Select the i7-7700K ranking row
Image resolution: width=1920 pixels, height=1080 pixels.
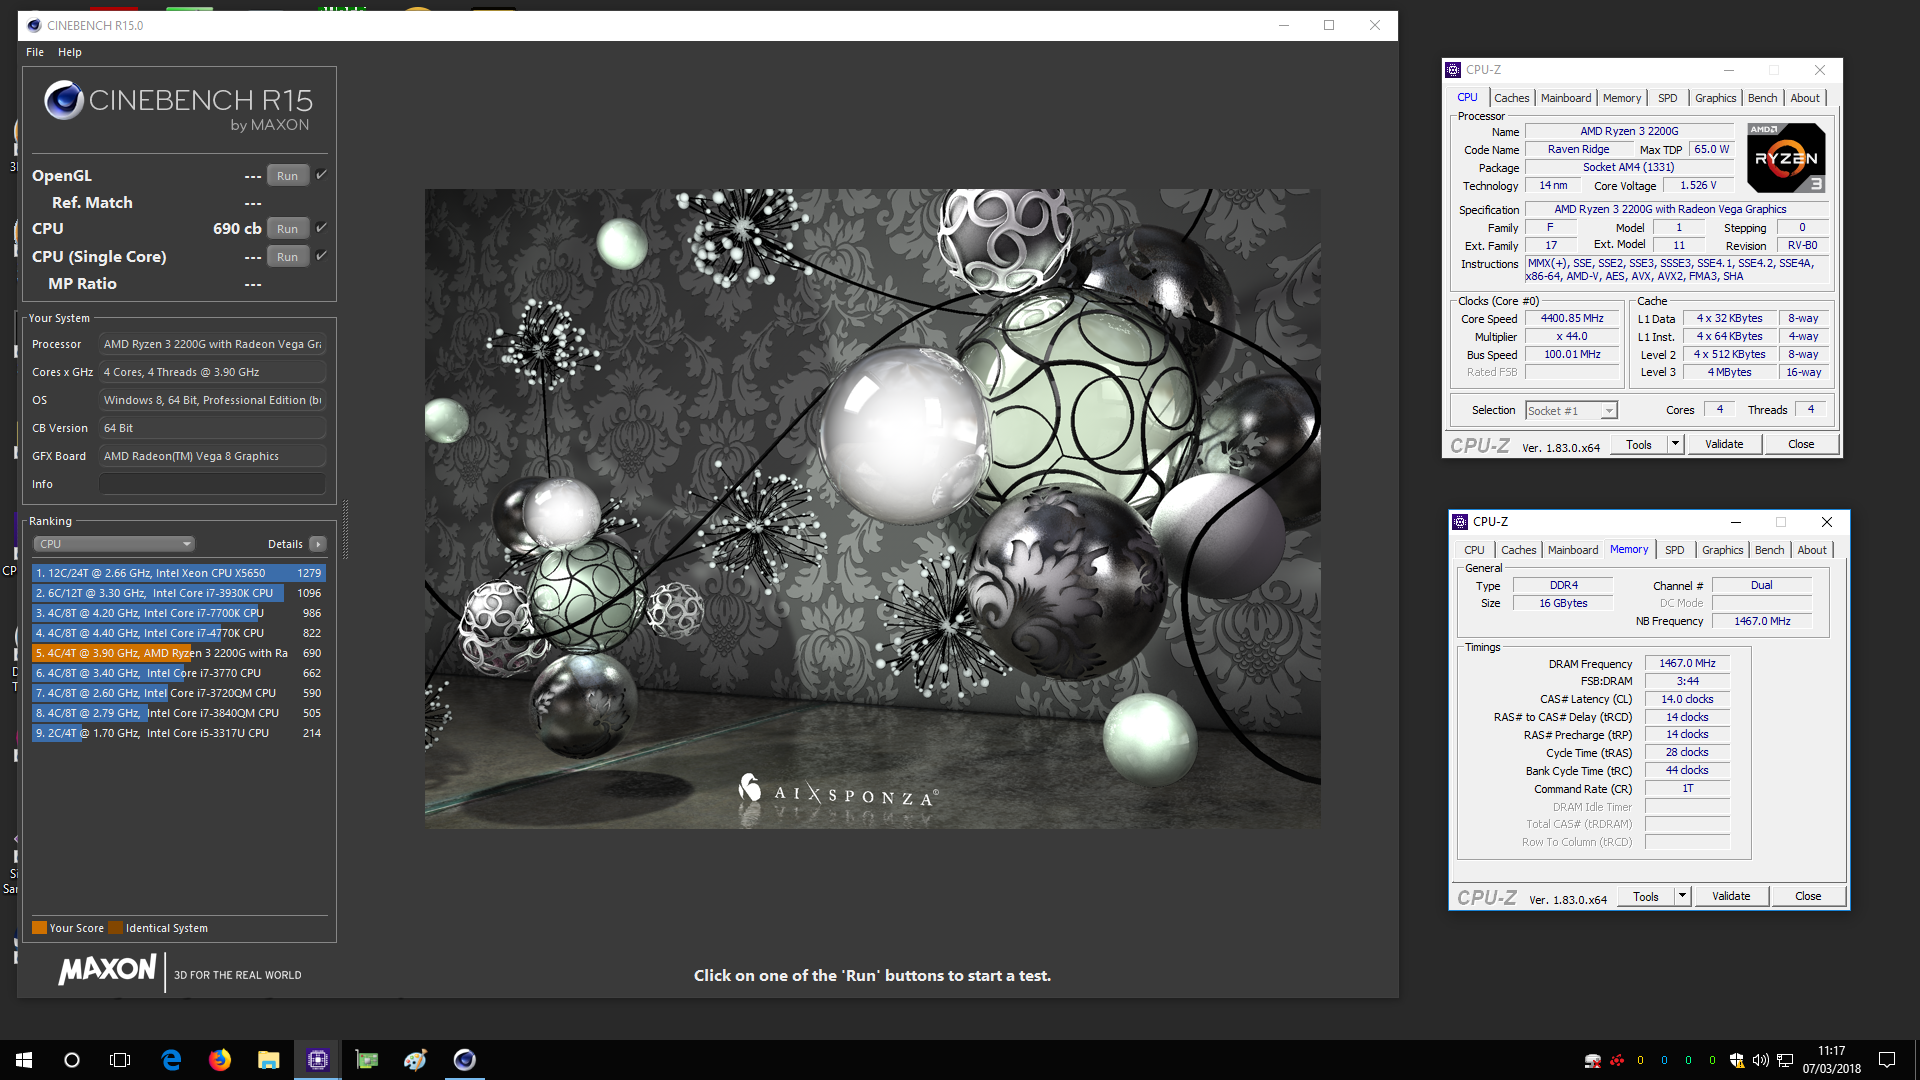[x=179, y=613]
